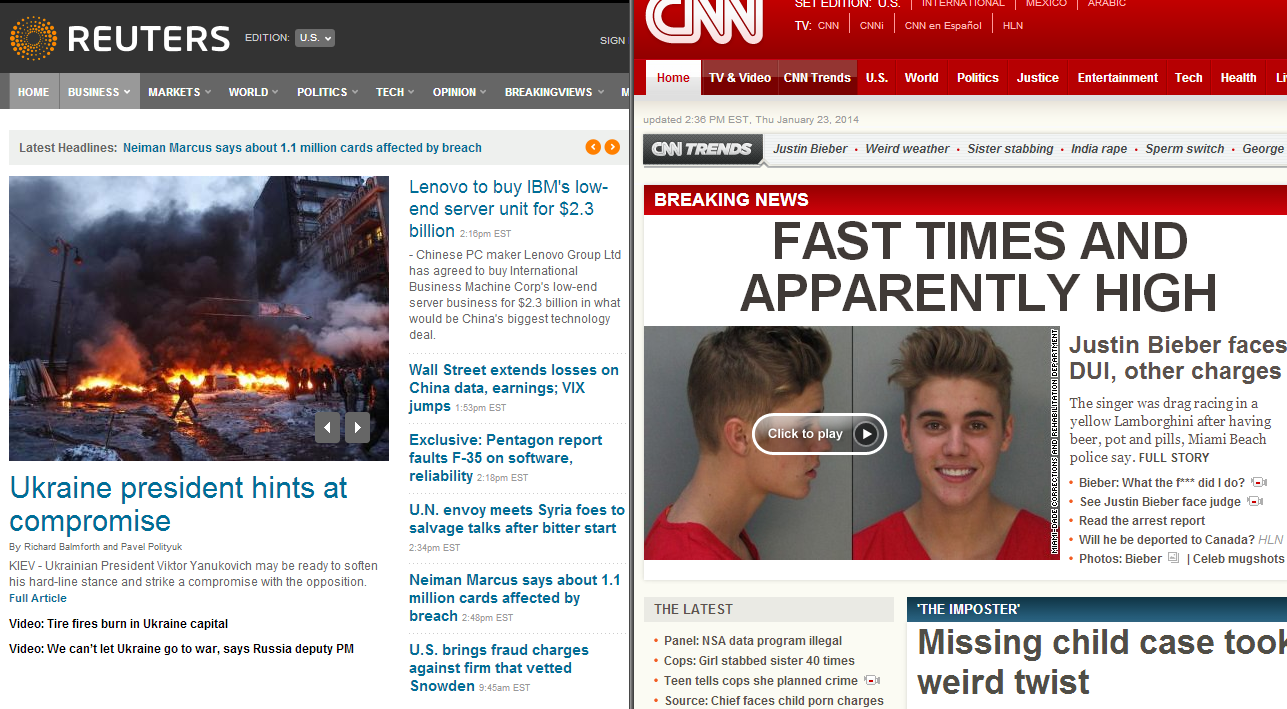Click the Reuters logo
1287x709 pixels.
point(120,39)
